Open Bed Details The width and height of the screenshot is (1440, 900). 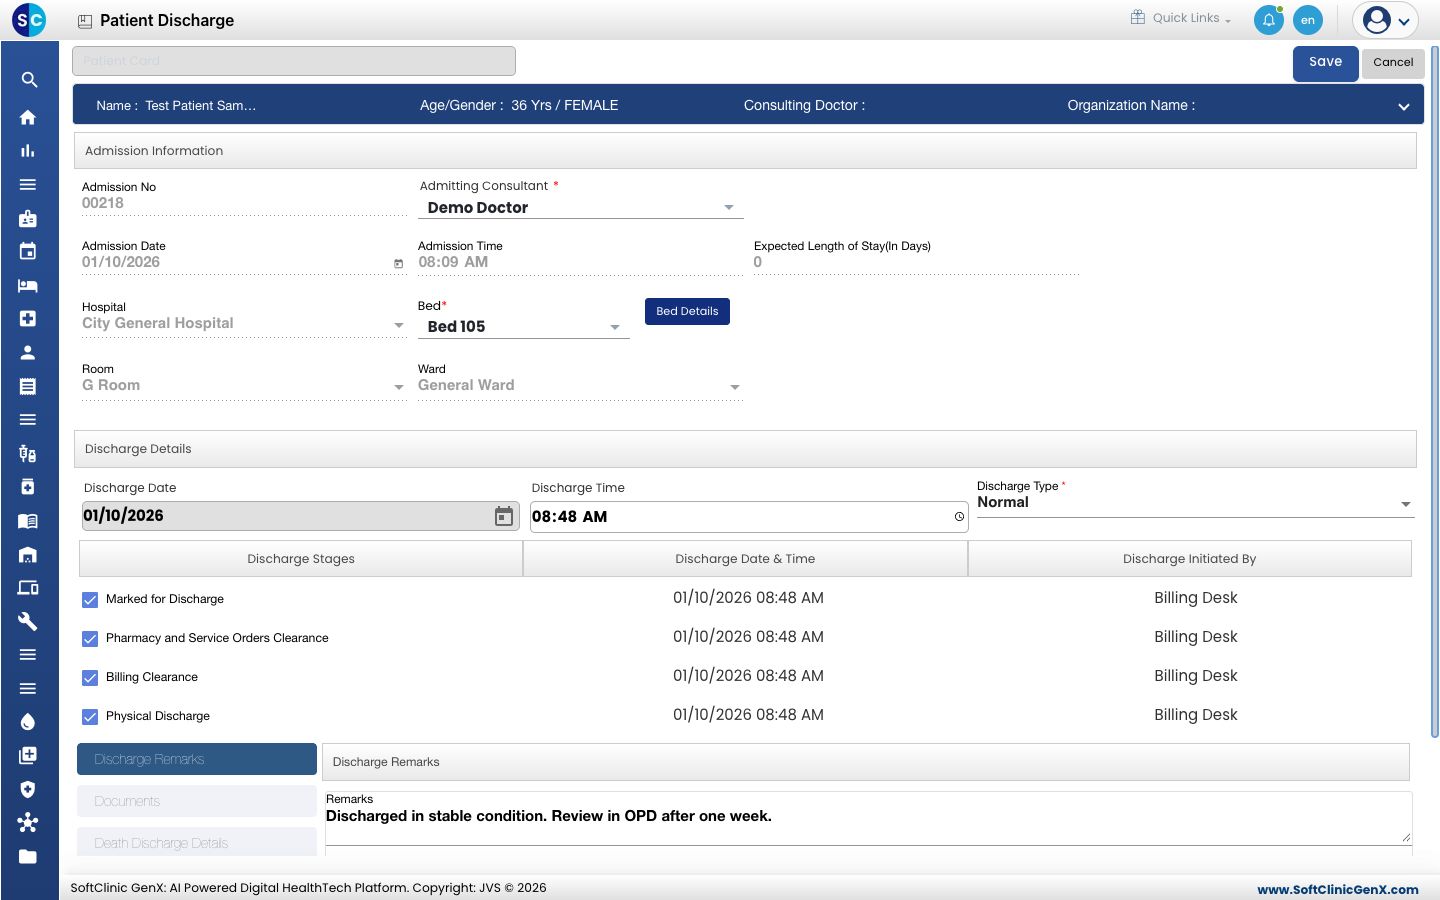[687, 311]
